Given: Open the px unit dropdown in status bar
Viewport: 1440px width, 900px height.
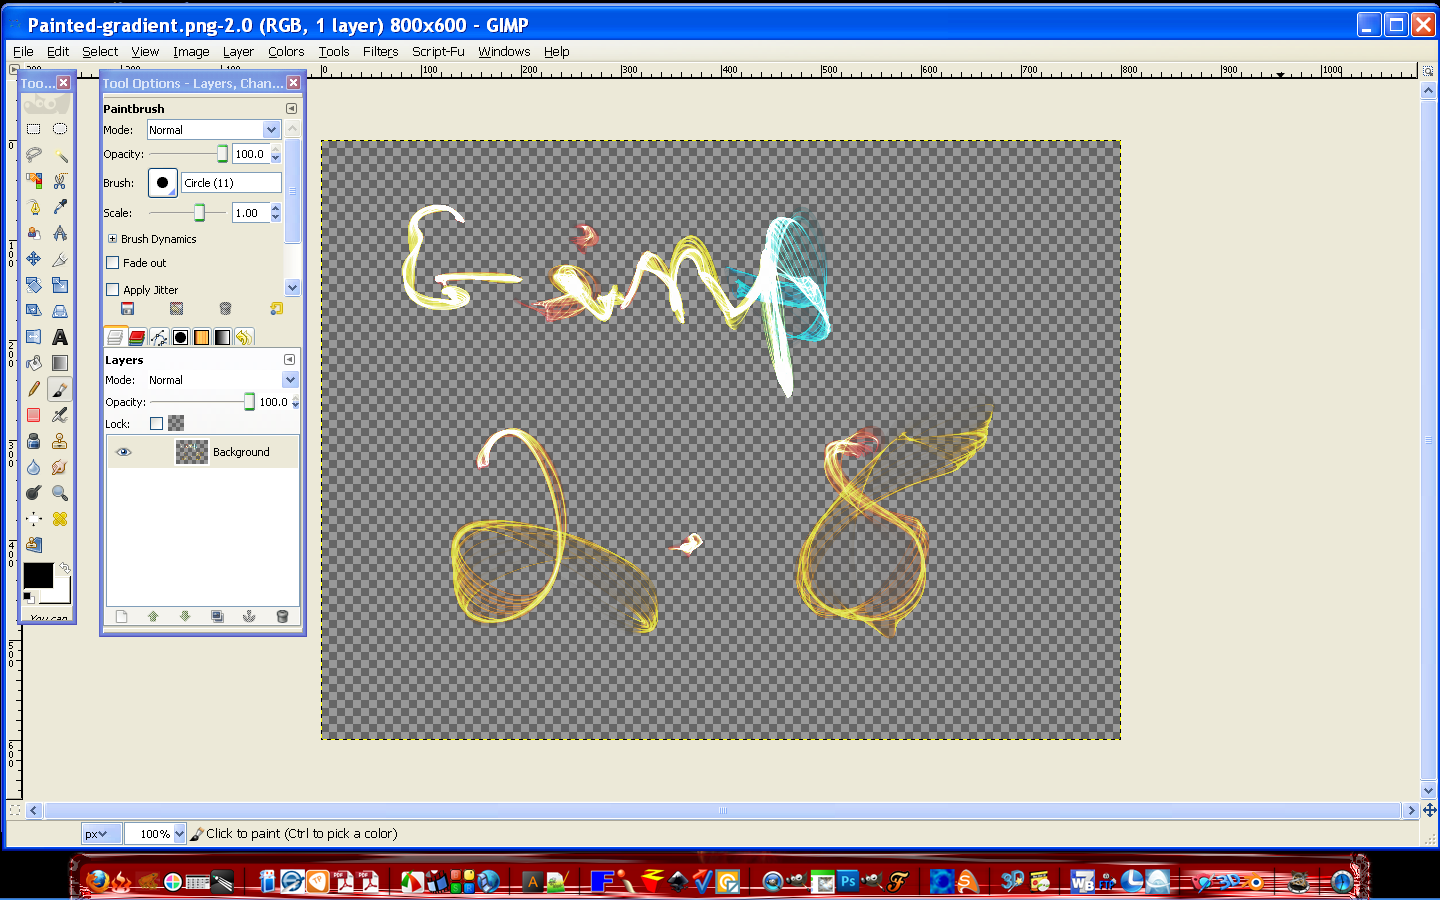Looking at the screenshot, I should coord(101,834).
